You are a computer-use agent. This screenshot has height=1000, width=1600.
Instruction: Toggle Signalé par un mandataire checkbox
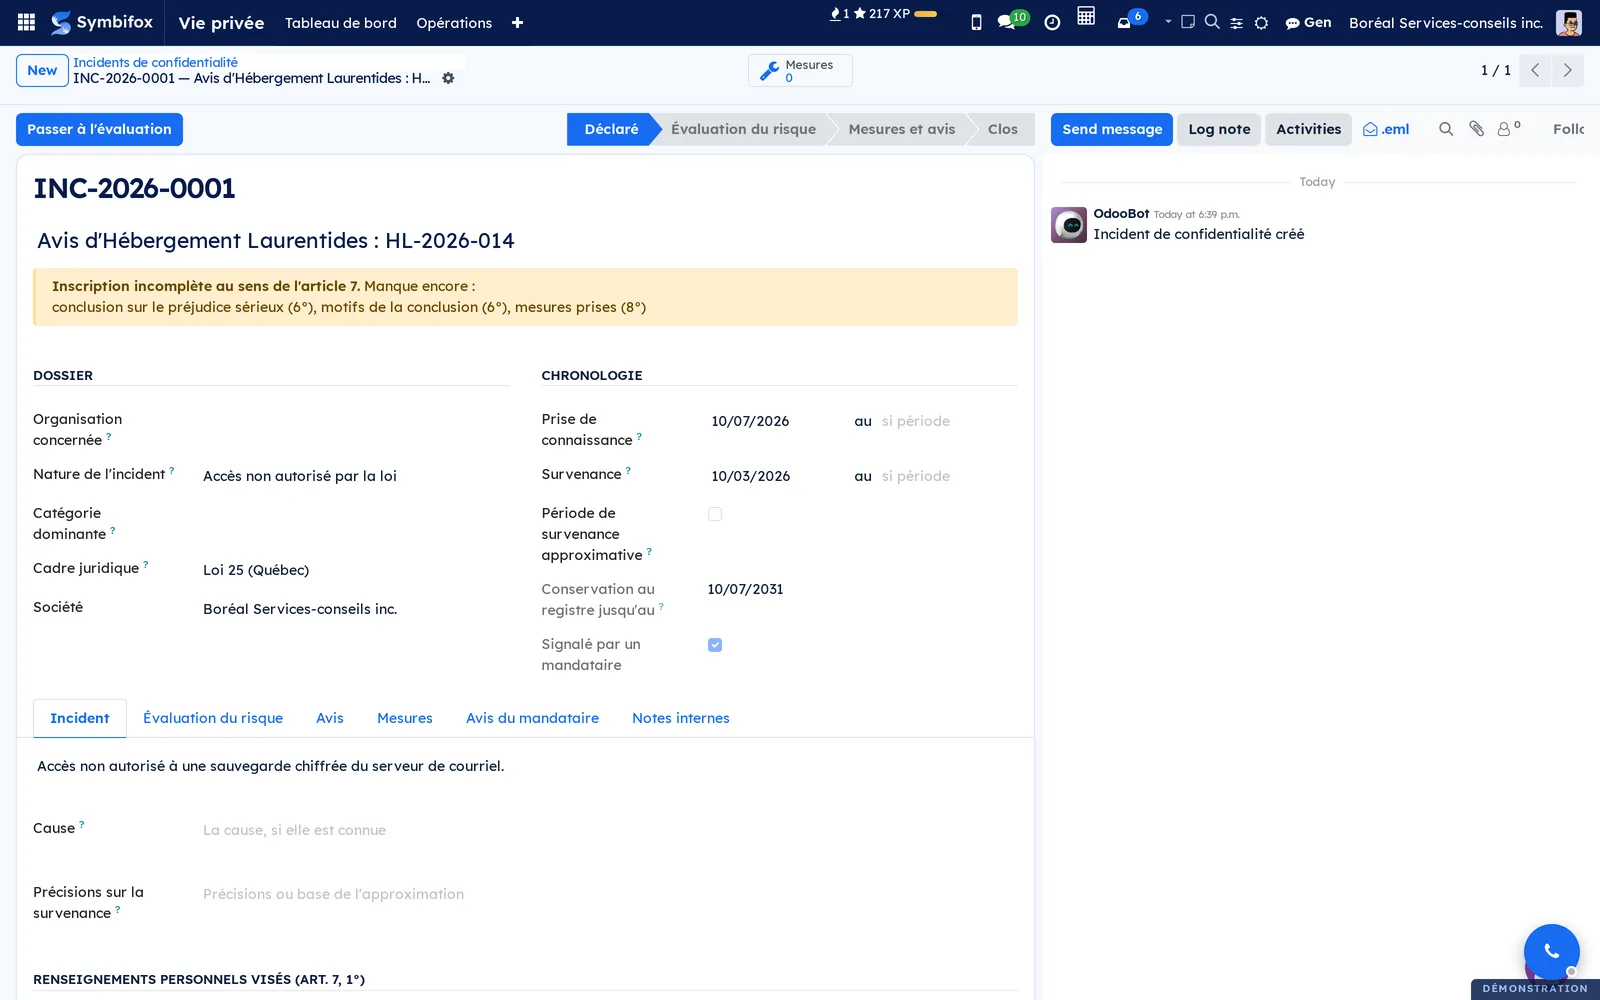[x=715, y=645]
